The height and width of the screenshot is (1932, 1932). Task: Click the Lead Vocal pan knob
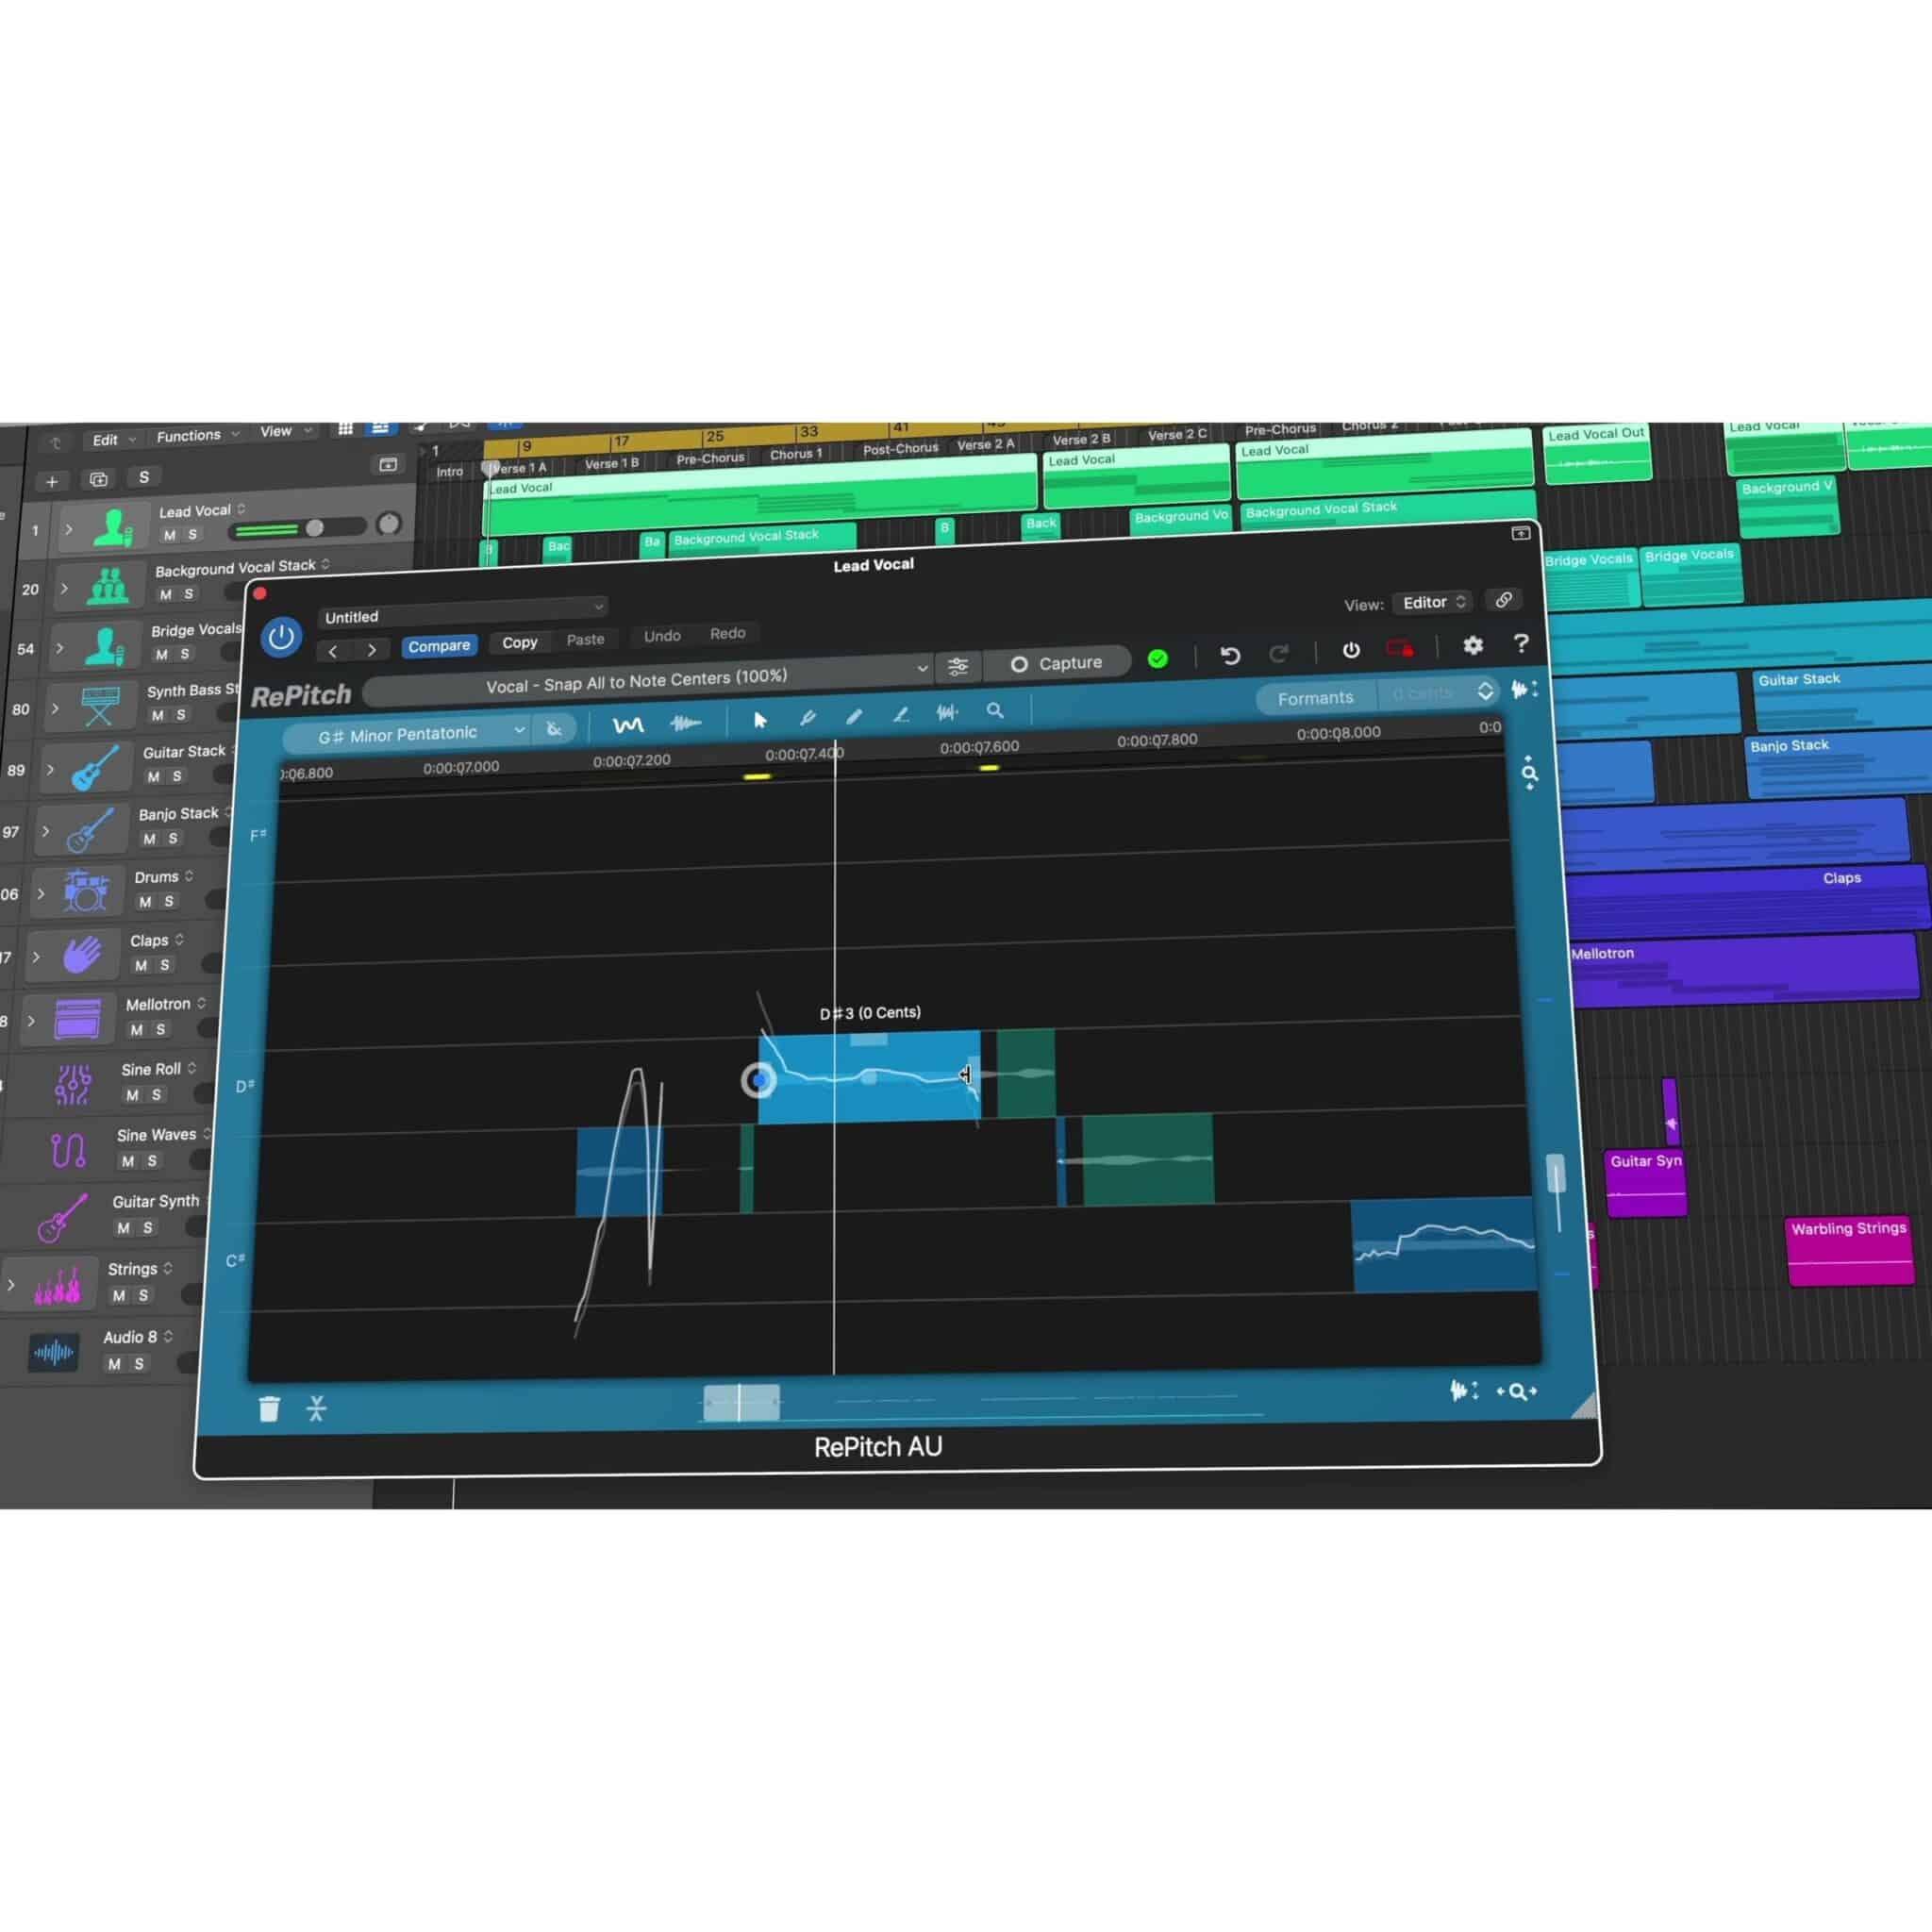tap(389, 523)
